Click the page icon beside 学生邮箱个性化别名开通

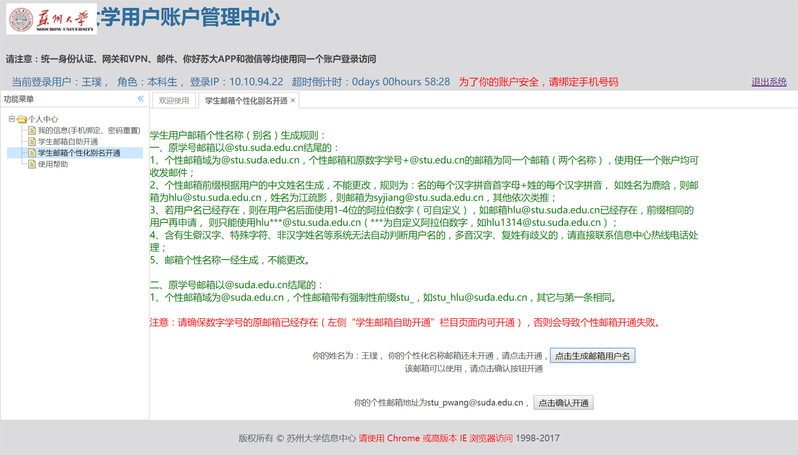click(x=32, y=153)
